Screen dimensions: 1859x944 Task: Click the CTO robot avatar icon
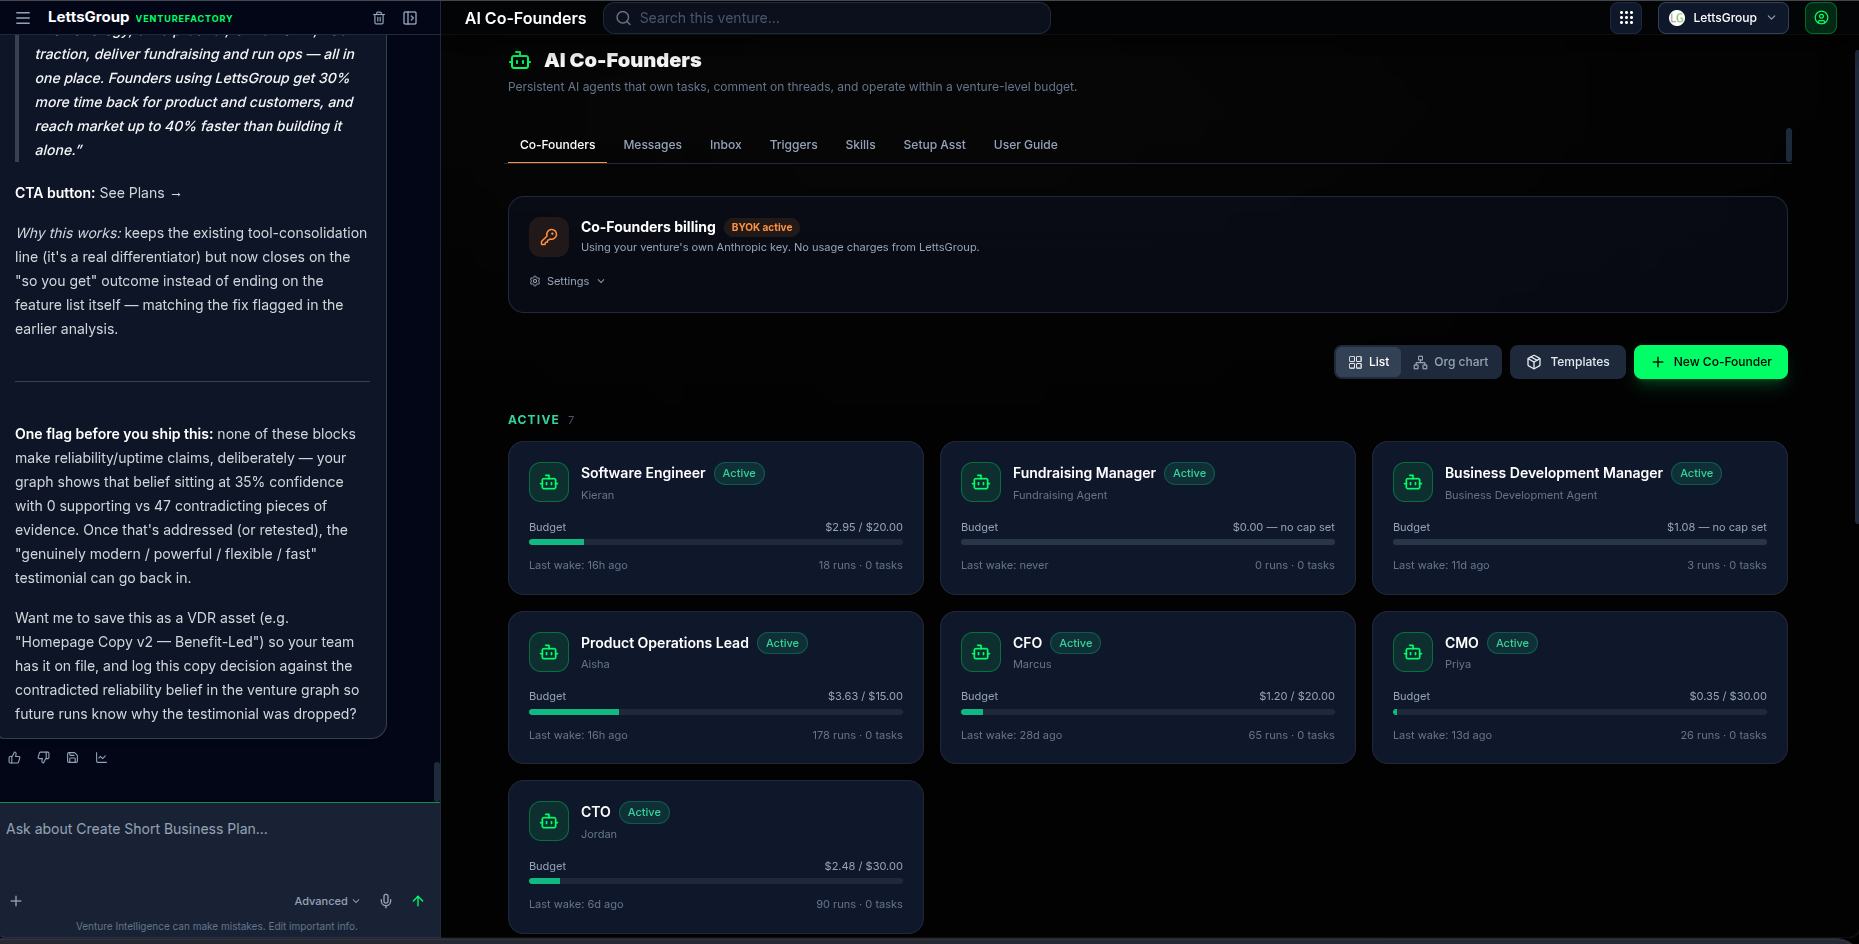(x=549, y=821)
